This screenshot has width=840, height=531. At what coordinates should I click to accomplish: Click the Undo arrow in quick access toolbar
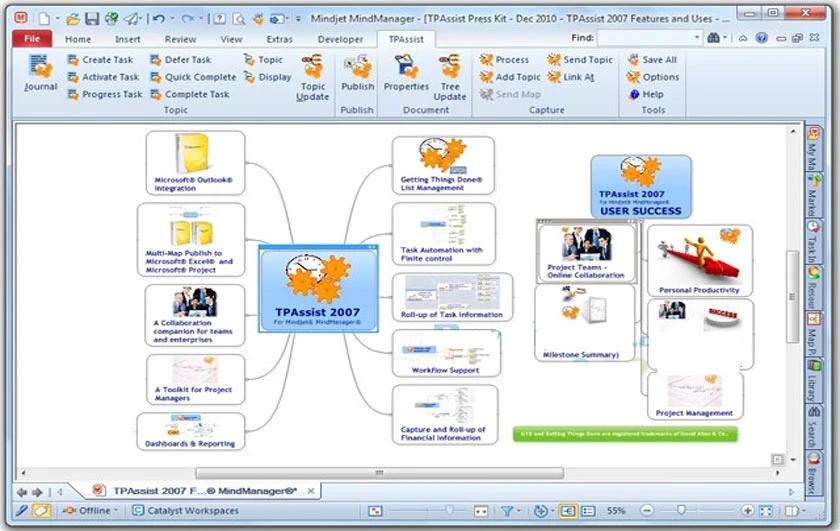tap(159, 19)
